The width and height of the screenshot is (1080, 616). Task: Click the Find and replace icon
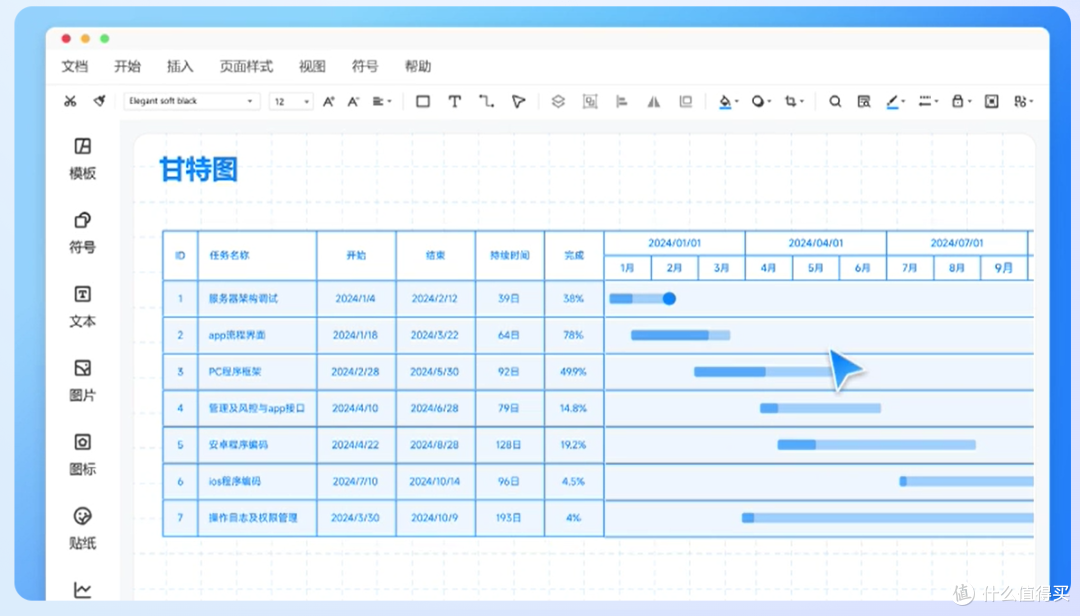(x=864, y=101)
